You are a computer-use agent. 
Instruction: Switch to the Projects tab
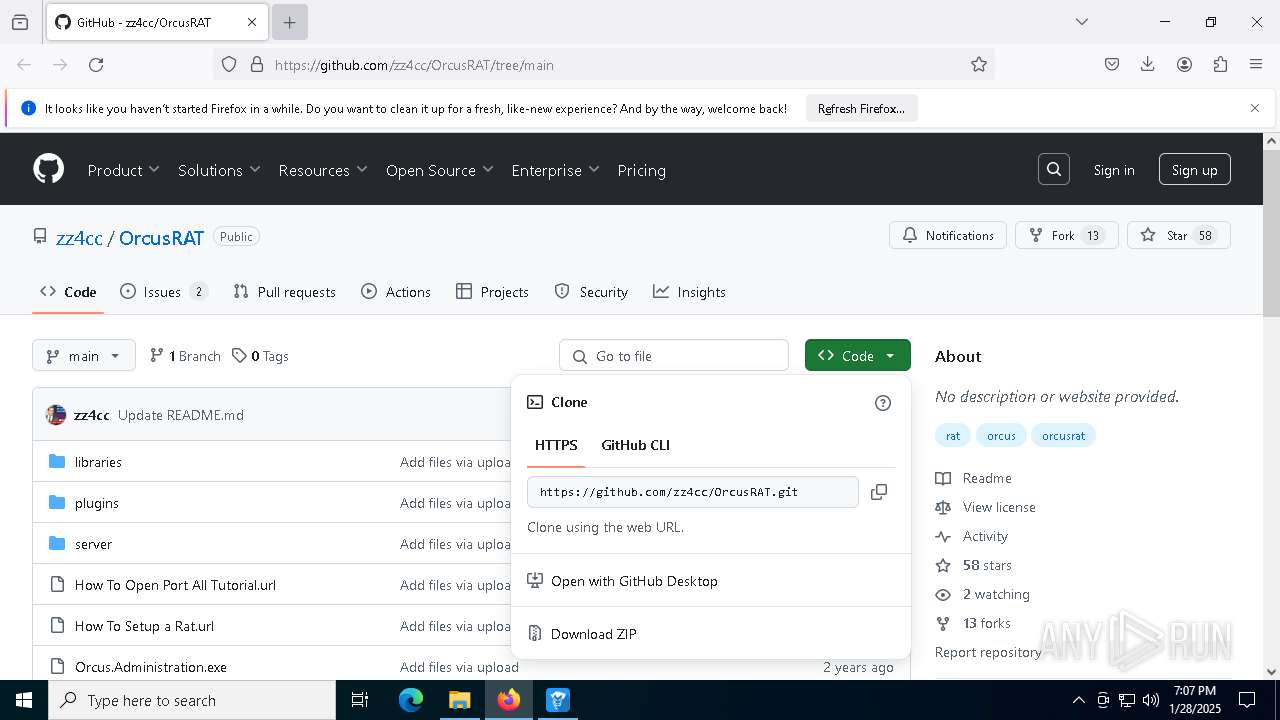click(492, 292)
